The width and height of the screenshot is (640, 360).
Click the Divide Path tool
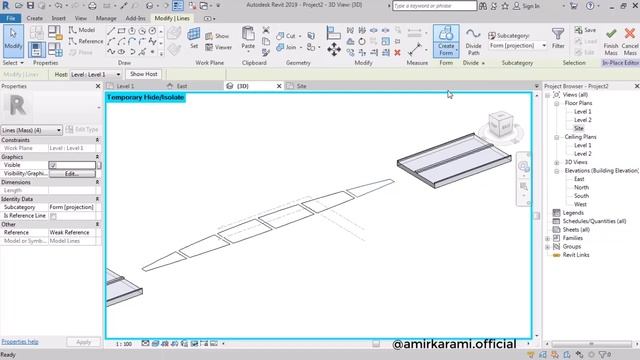[x=473, y=41]
